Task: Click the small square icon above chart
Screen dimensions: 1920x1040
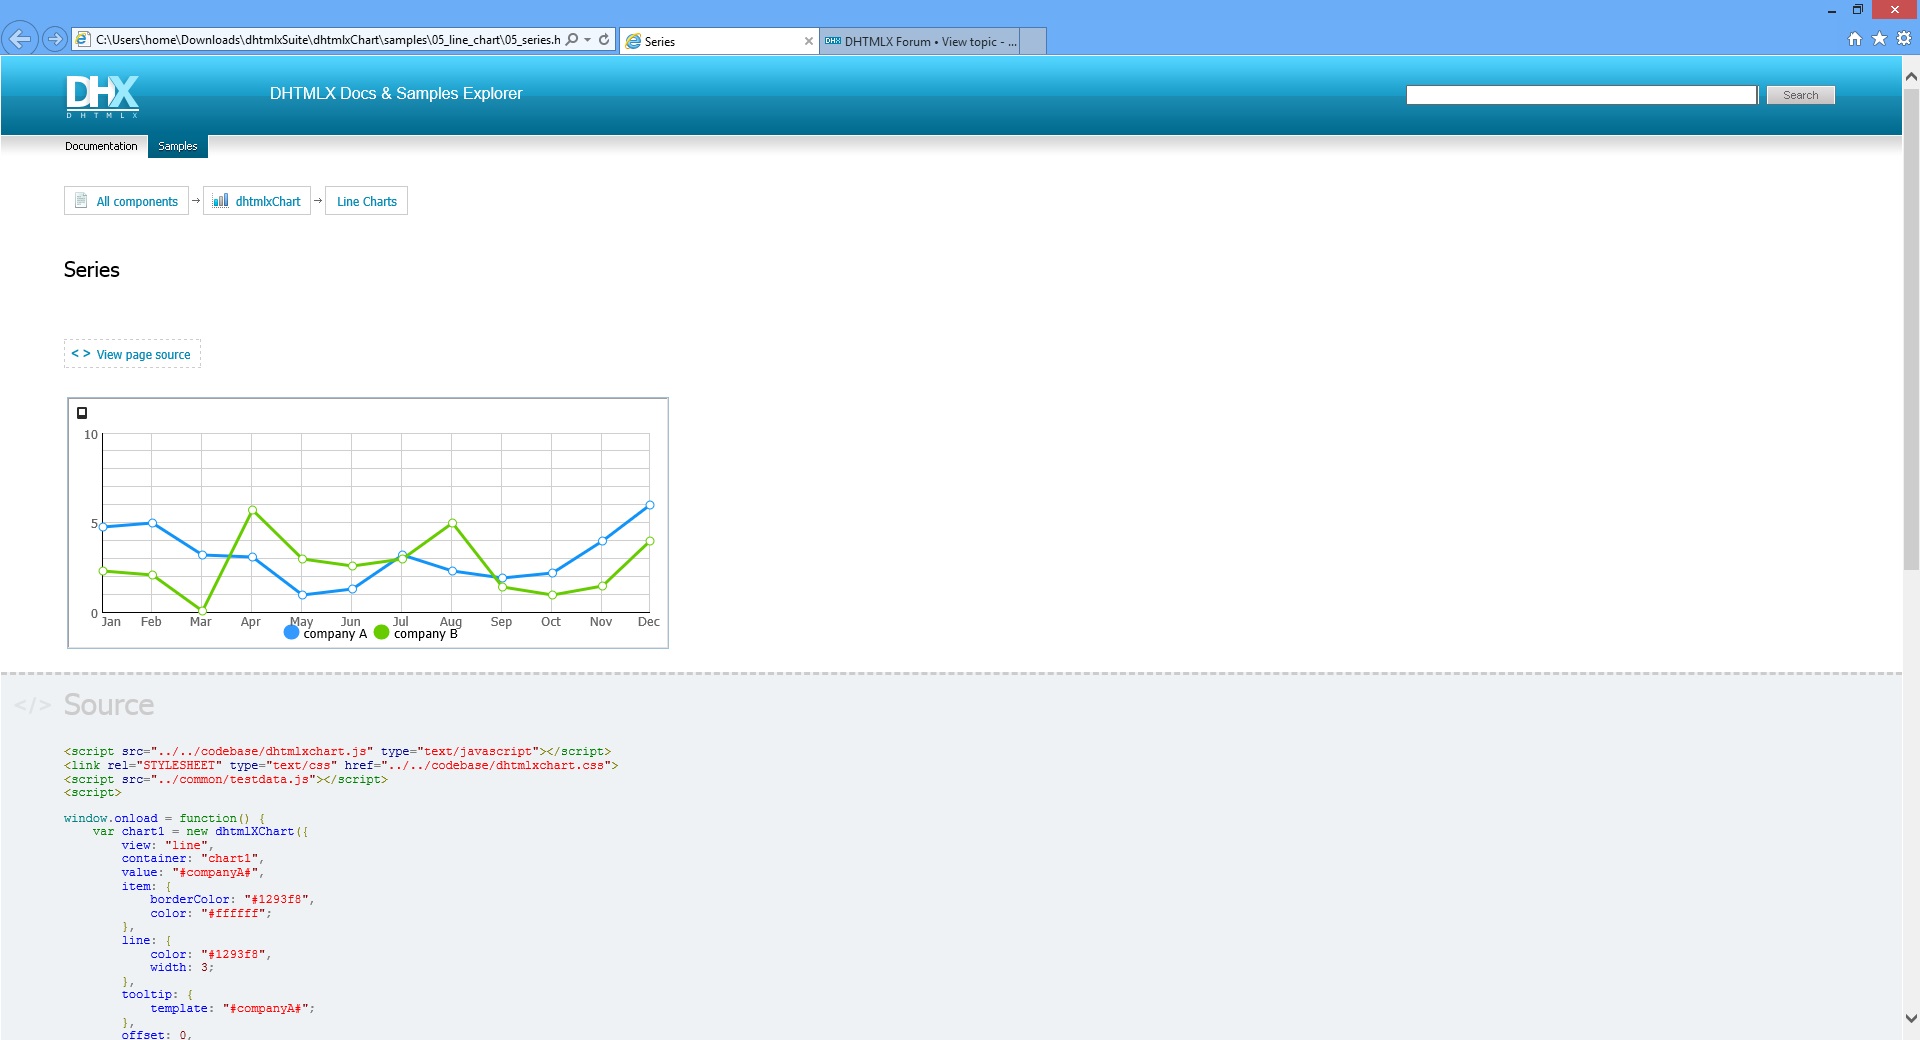Action: [x=82, y=413]
